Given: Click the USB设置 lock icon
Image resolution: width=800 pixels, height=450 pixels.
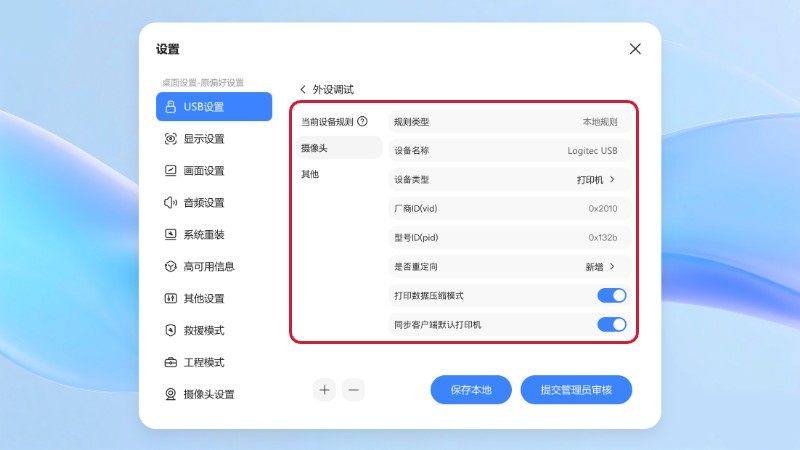Looking at the screenshot, I should tap(170, 107).
